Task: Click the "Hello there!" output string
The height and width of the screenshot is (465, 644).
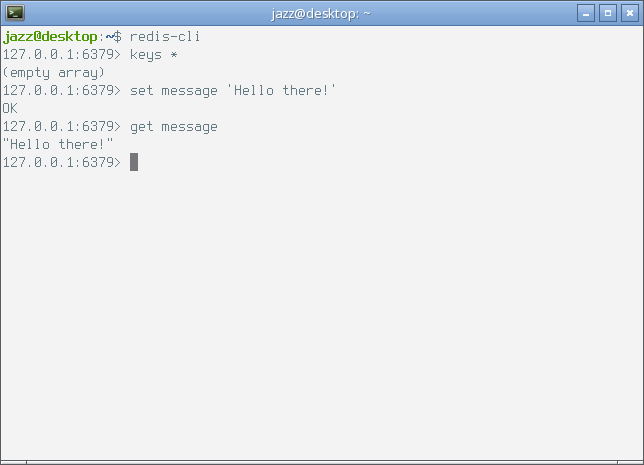Action: (58, 144)
